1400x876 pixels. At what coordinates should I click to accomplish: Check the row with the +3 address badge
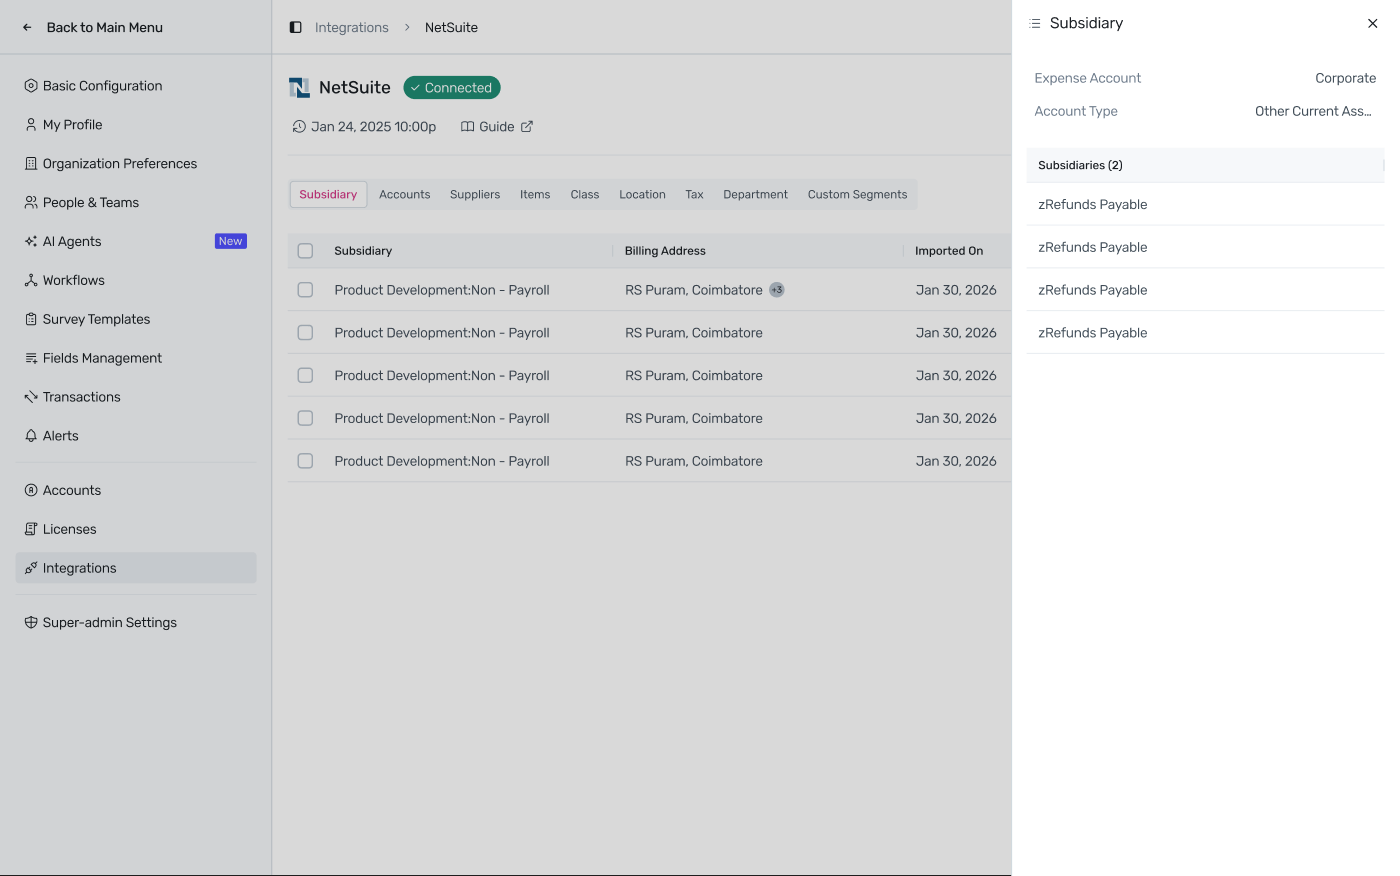click(x=305, y=290)
